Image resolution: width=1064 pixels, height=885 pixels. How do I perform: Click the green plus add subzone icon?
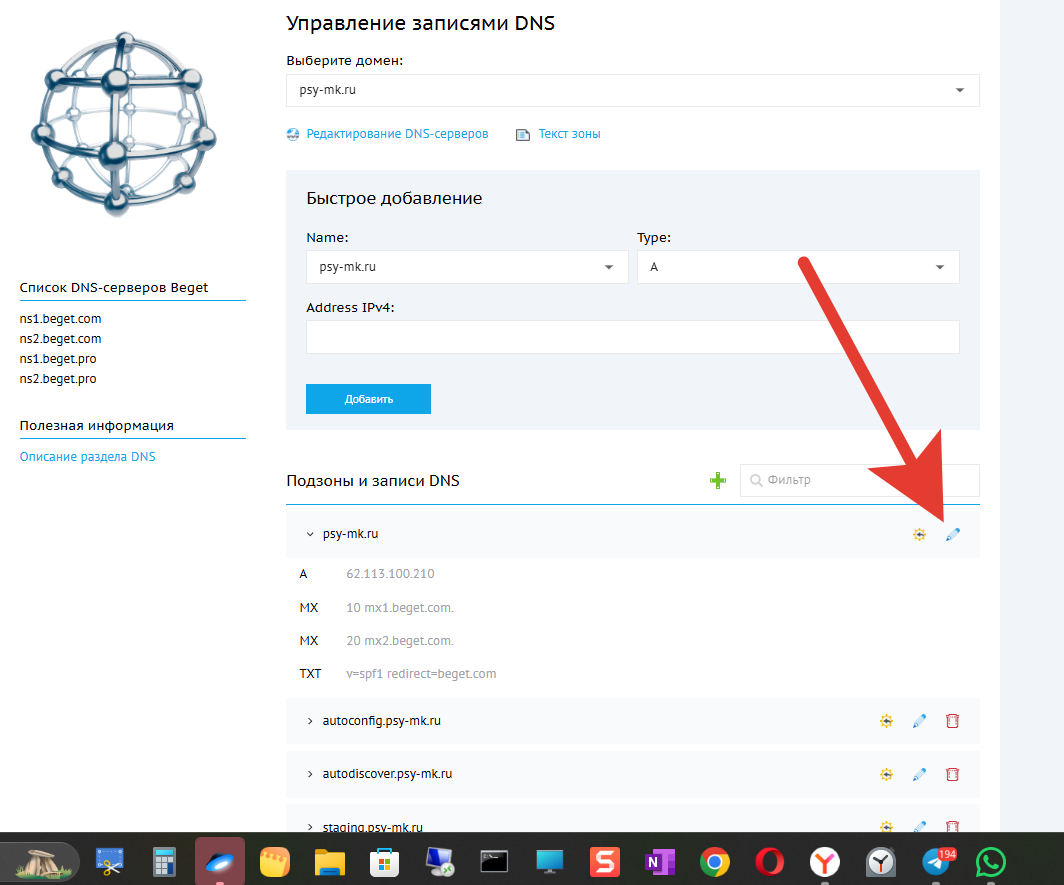pos(717,480)
